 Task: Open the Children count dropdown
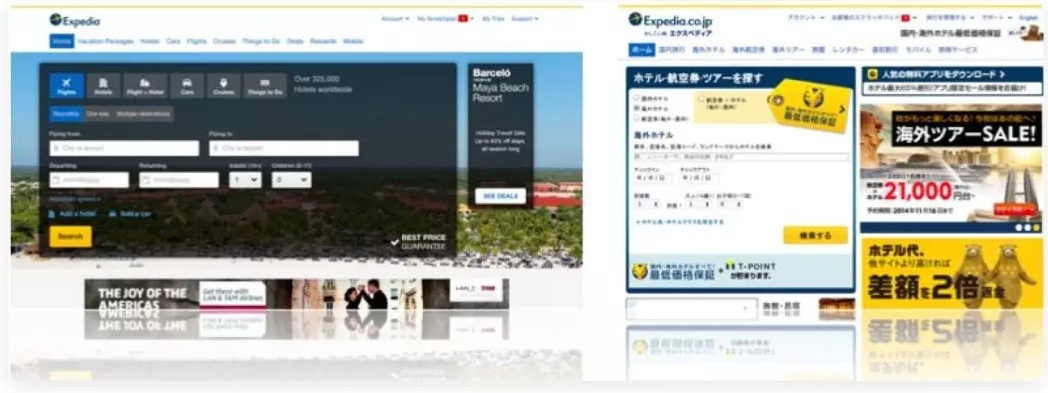coord(291,180)
